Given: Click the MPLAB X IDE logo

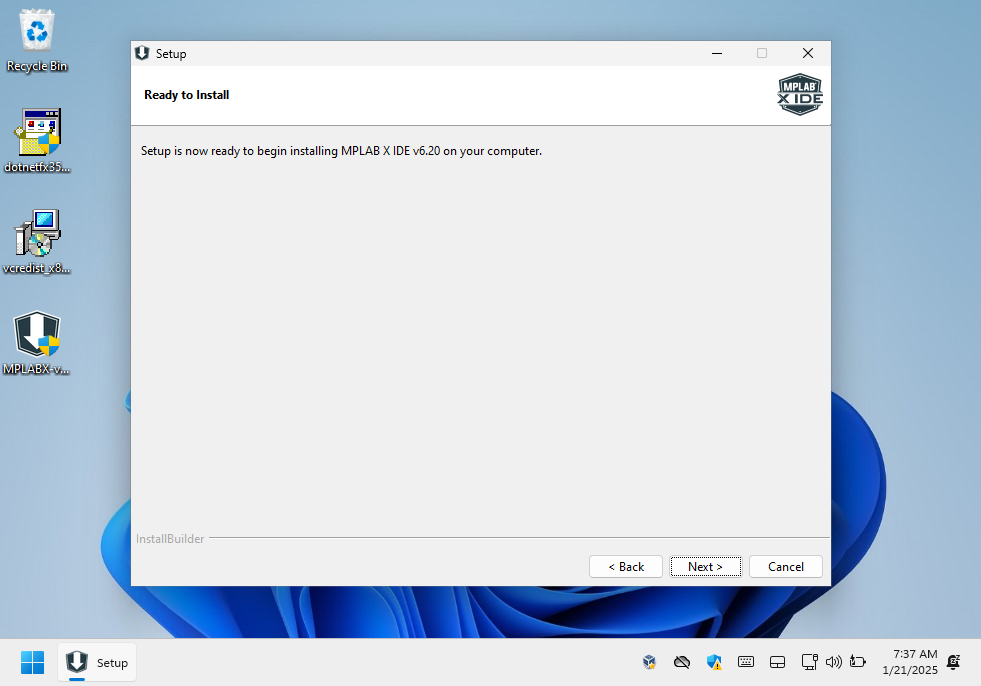Looking at the screenshot, I should tap(800, 95).
